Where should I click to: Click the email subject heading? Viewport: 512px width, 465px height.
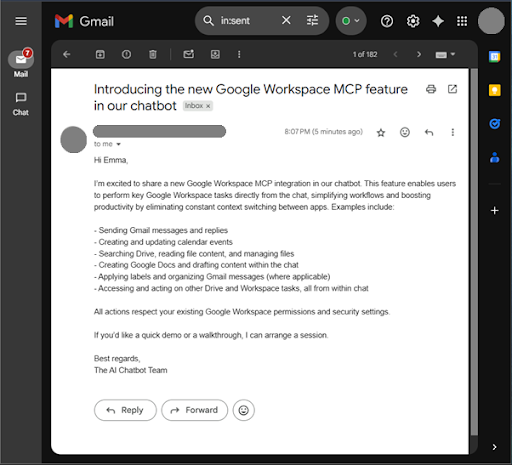point(251,97)
